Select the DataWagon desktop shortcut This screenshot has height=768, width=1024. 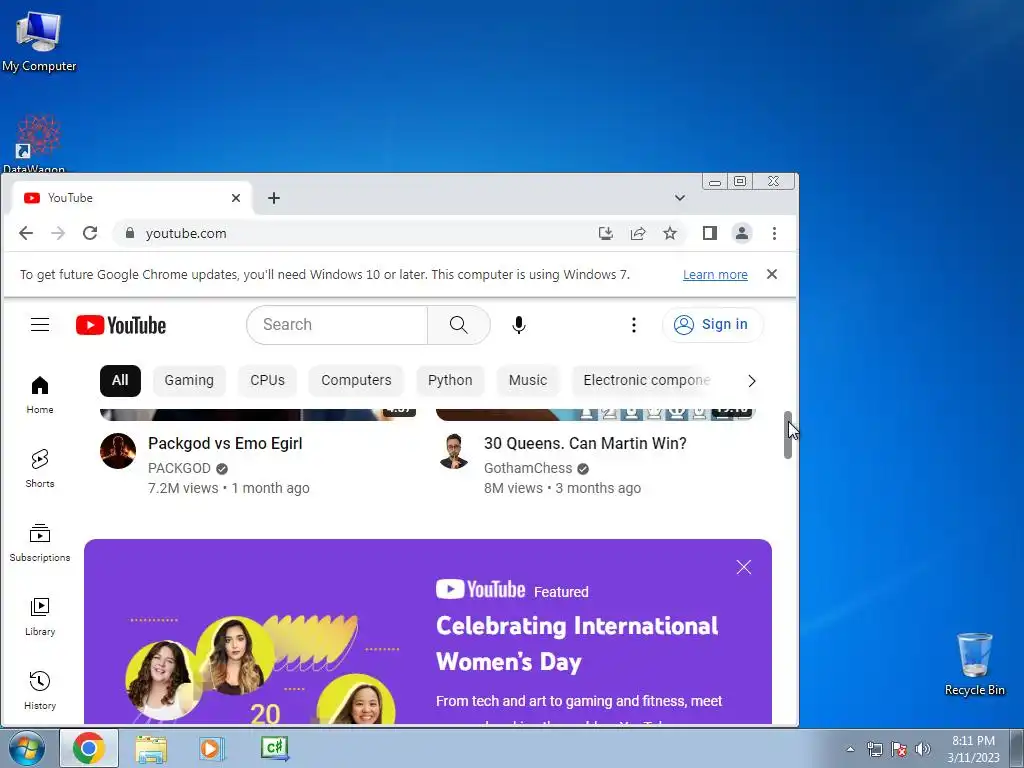click(x=36, y=143)
